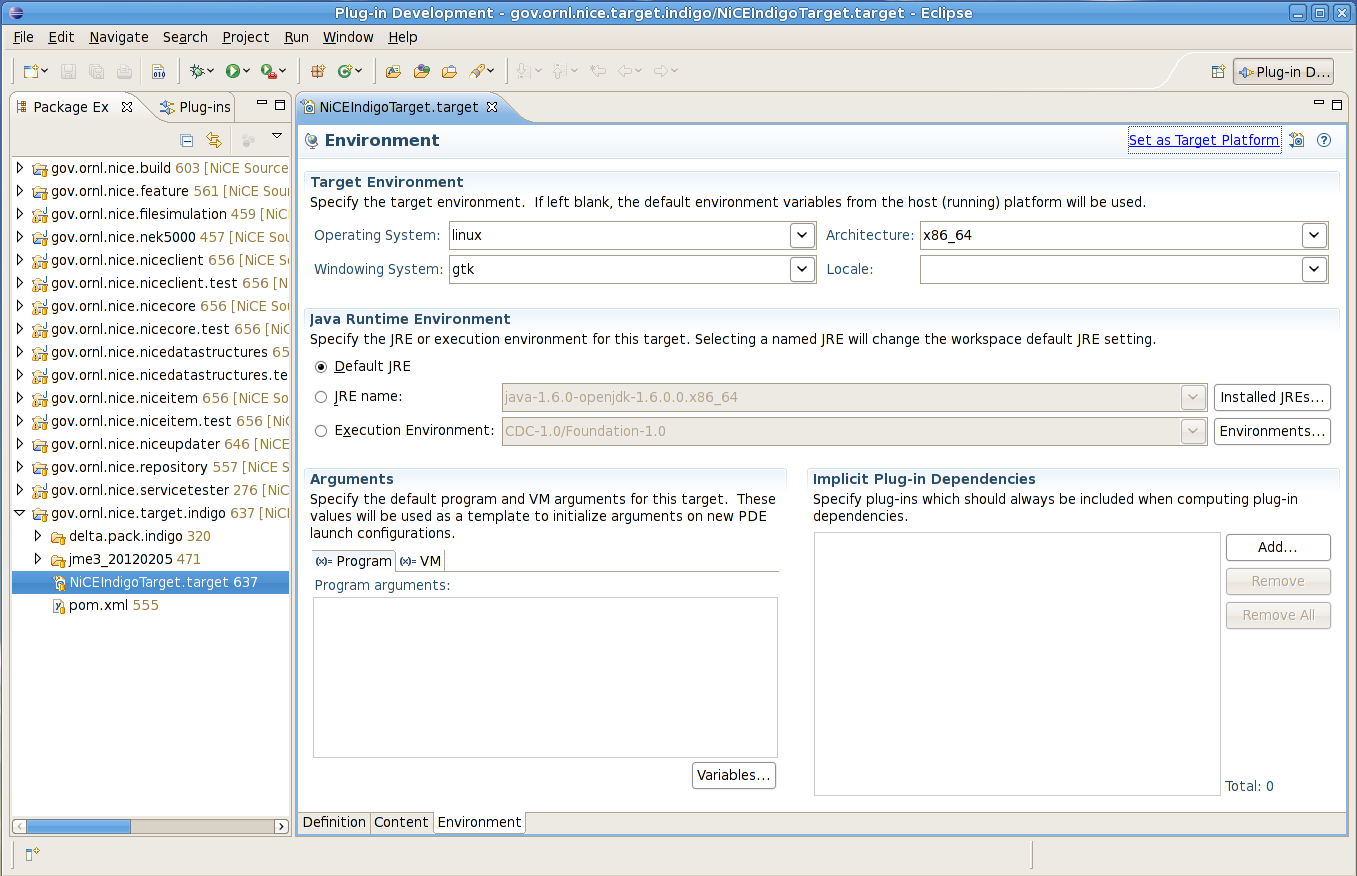Click the Environments... button
The height and width of the screenshot is (876, 1357).
pyautogui.click(x=1273, y=431)
